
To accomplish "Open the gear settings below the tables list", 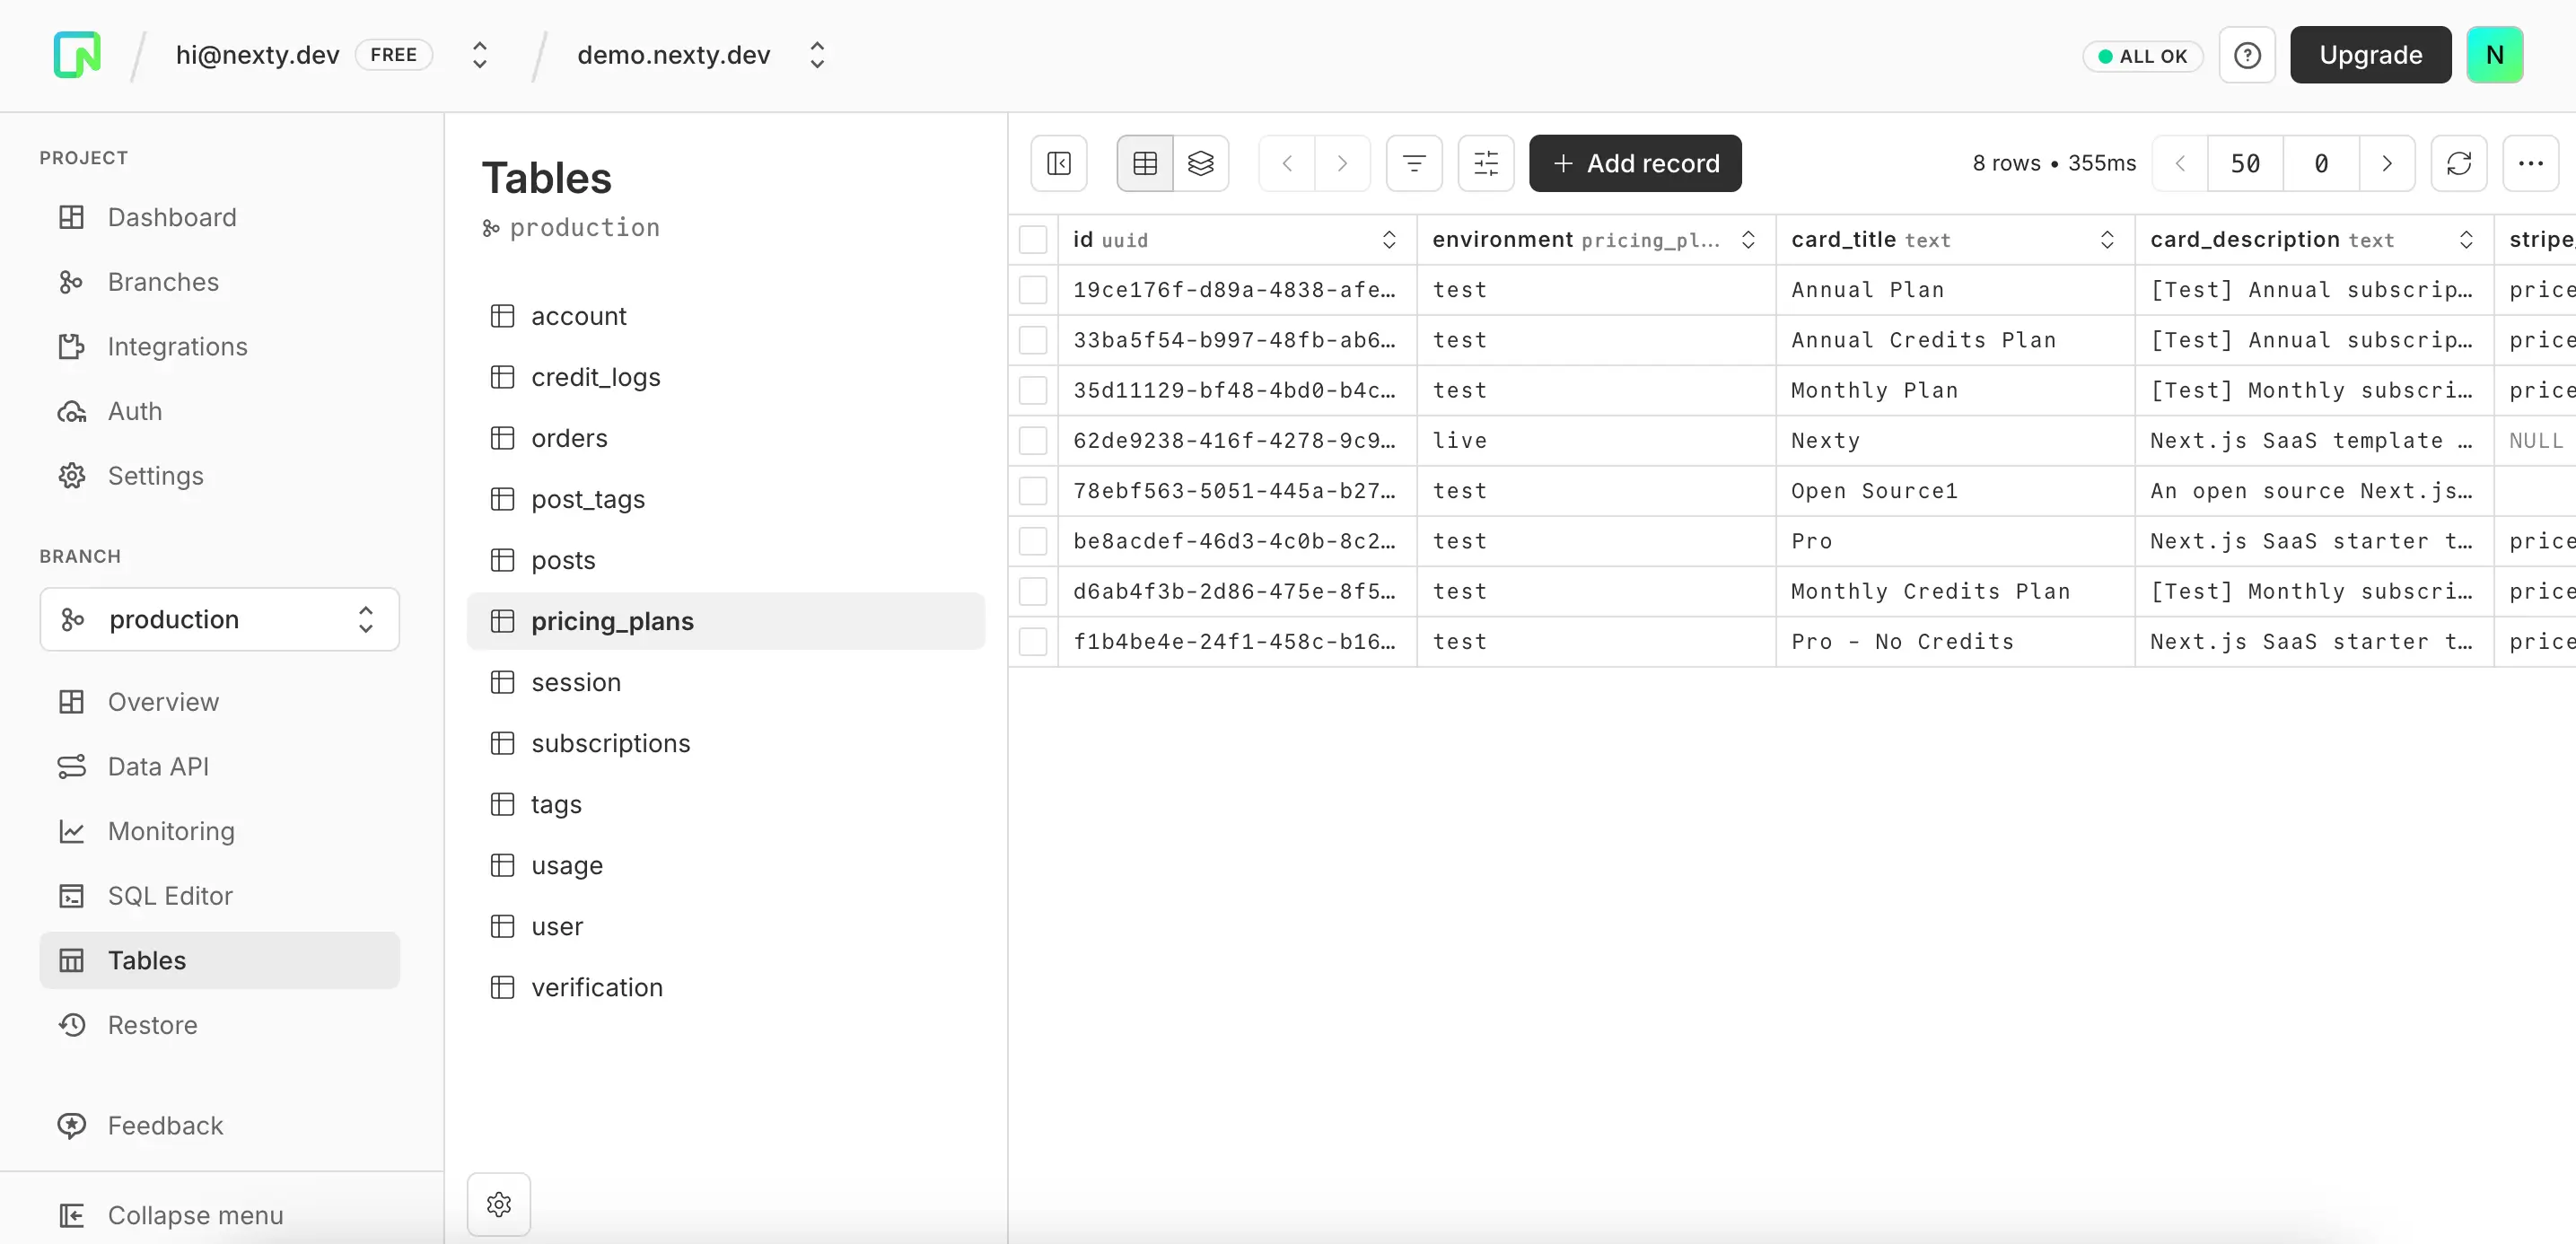I will coord(498,1204).
